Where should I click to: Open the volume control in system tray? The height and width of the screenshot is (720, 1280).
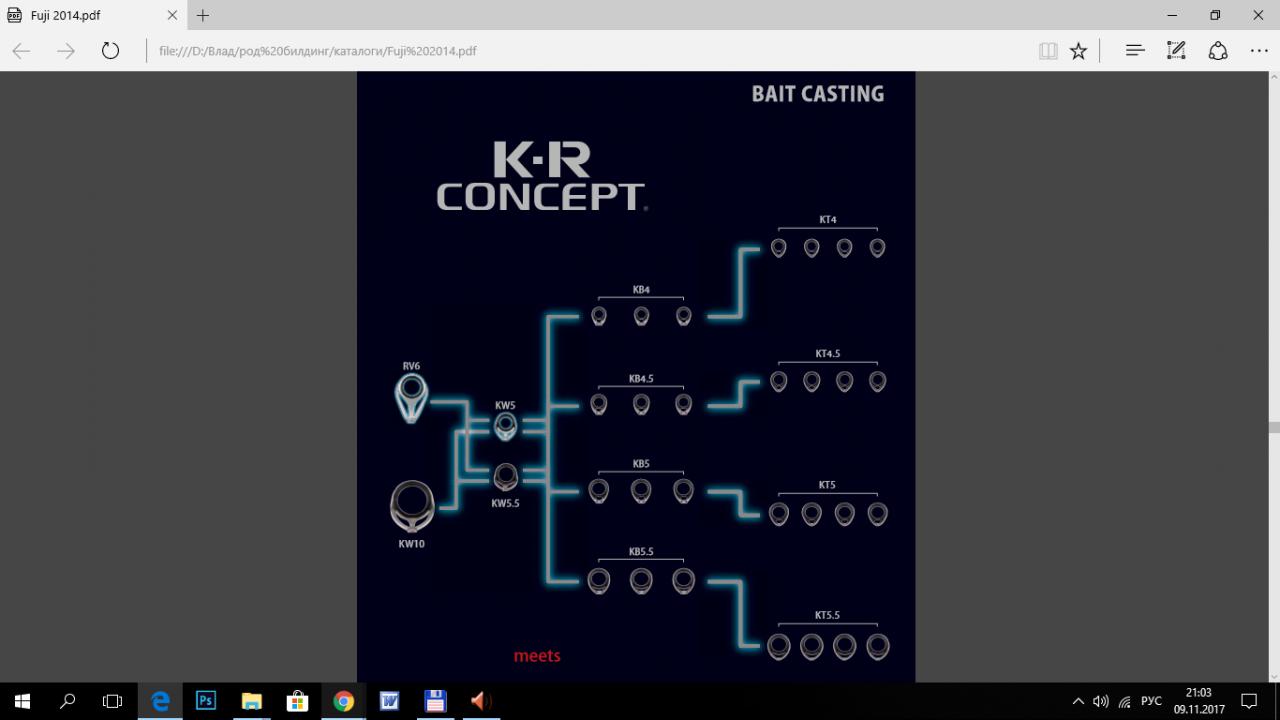pos(1101,701)
